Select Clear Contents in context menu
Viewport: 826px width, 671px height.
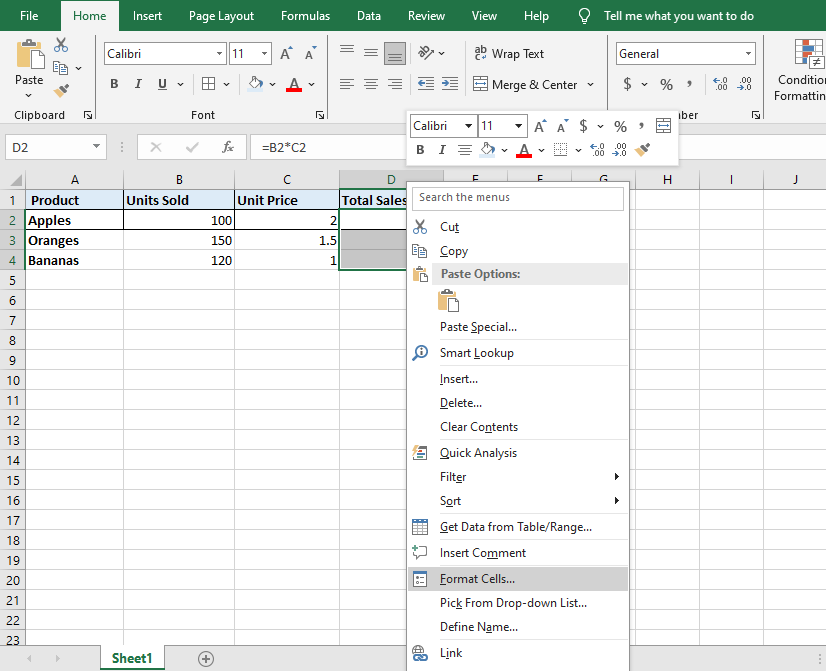coord(479,427)
